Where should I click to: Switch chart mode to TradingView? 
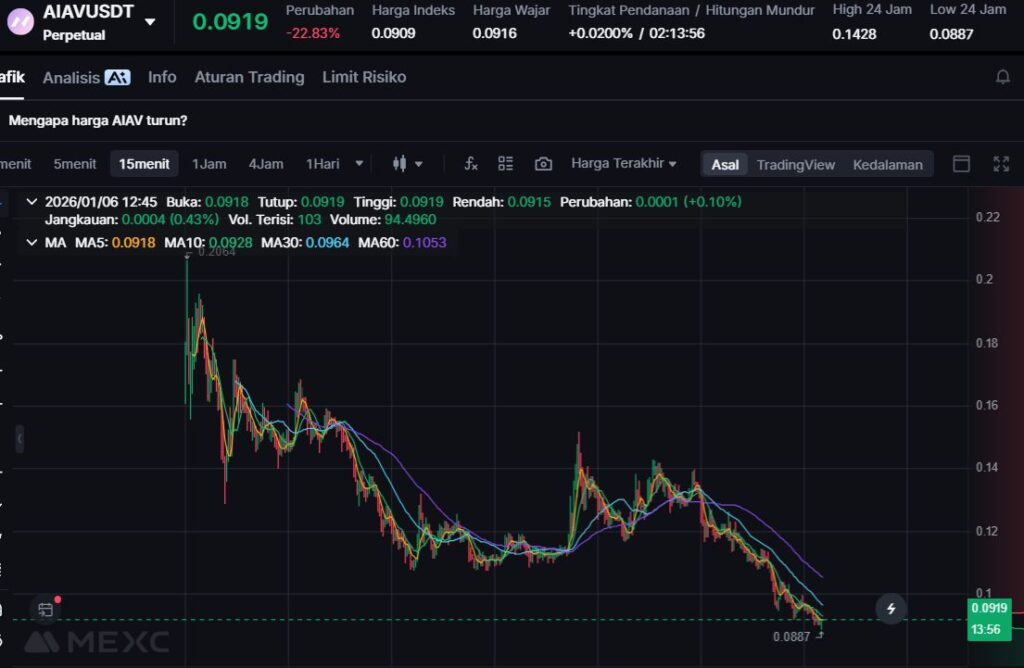[795, 165]
